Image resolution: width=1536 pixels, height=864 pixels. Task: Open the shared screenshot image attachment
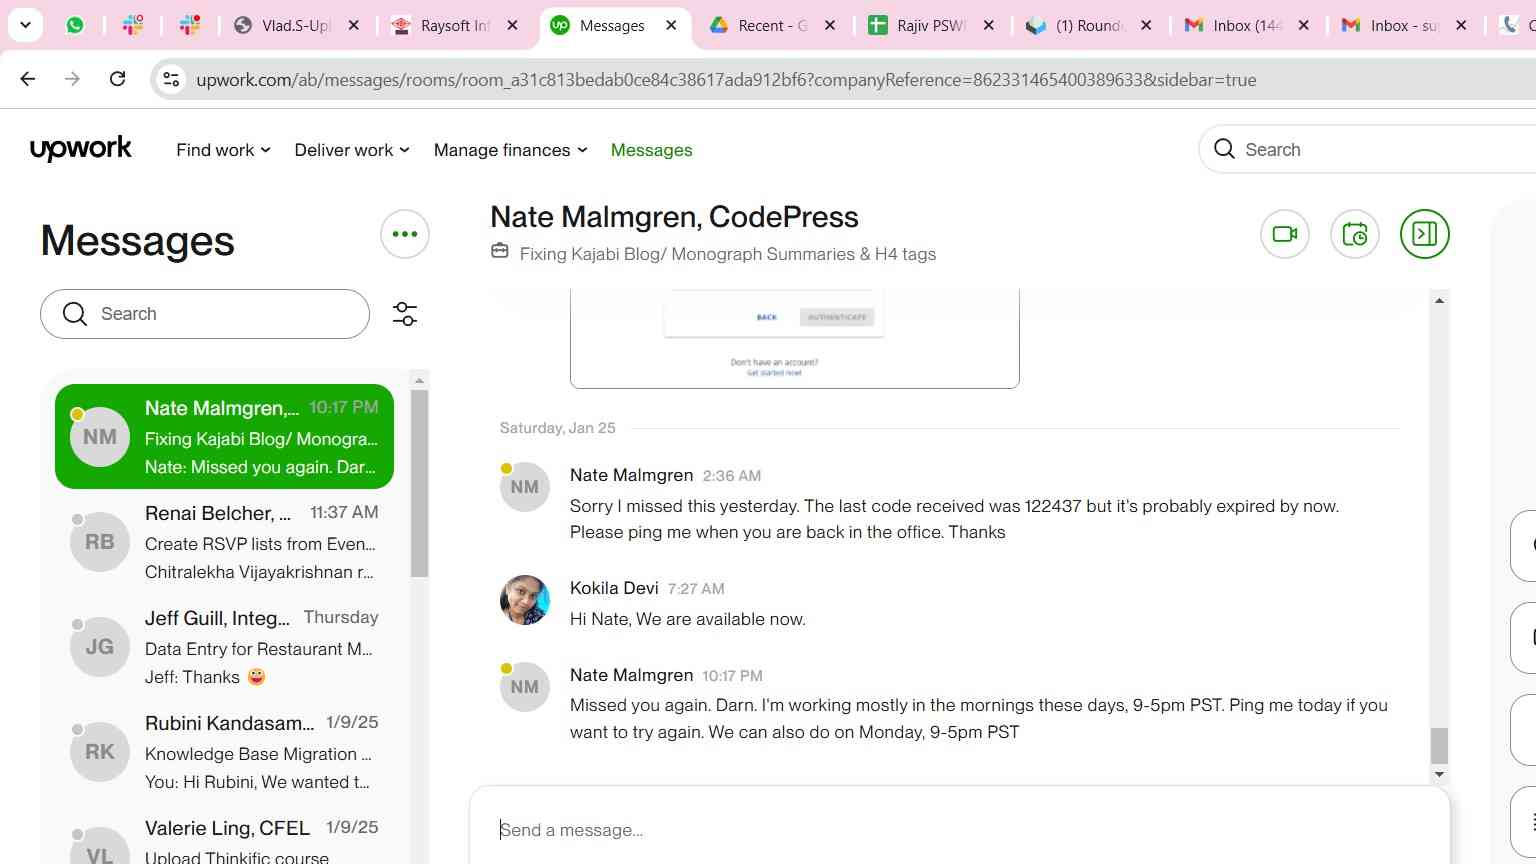tap(795, 338)
